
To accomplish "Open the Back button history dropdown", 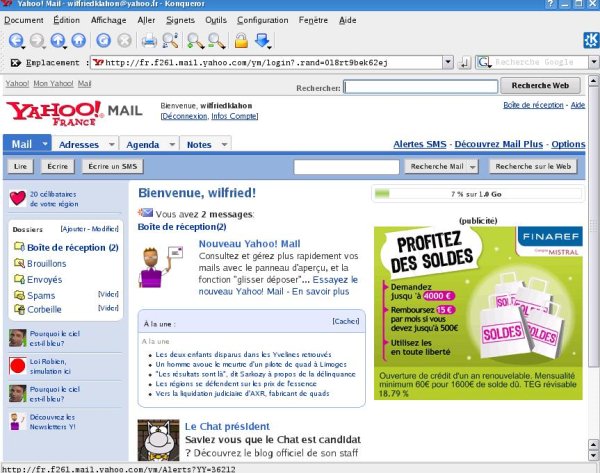I will [x=23, y=47].
